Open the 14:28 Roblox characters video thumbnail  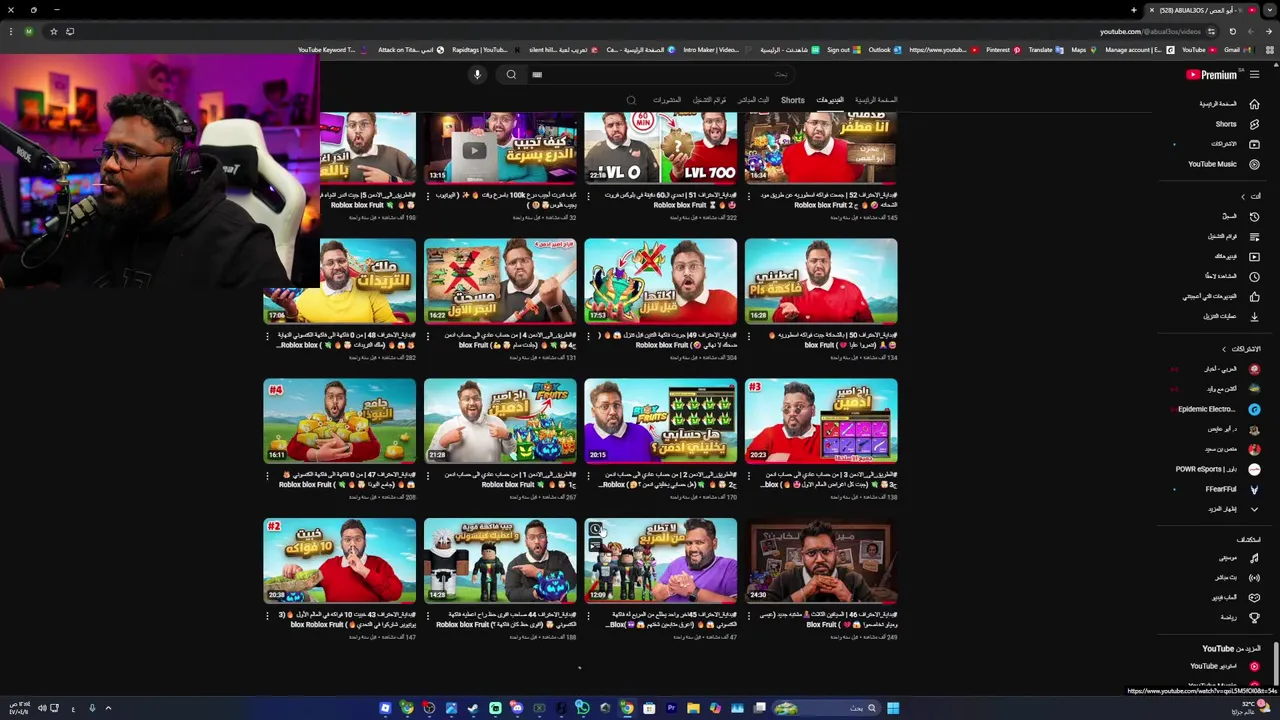pos(500,561)
